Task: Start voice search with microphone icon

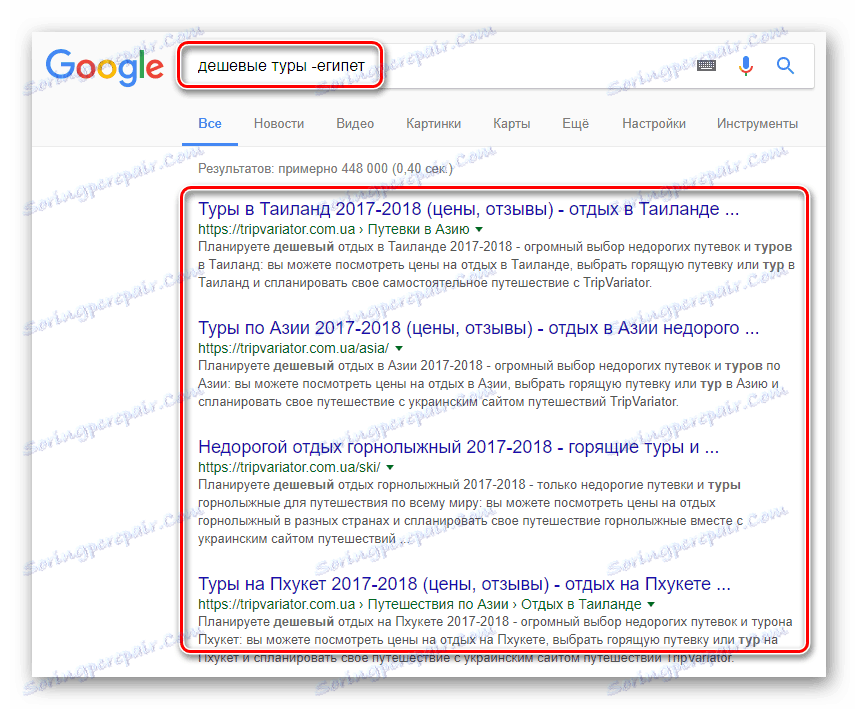Action: (745, 66)
